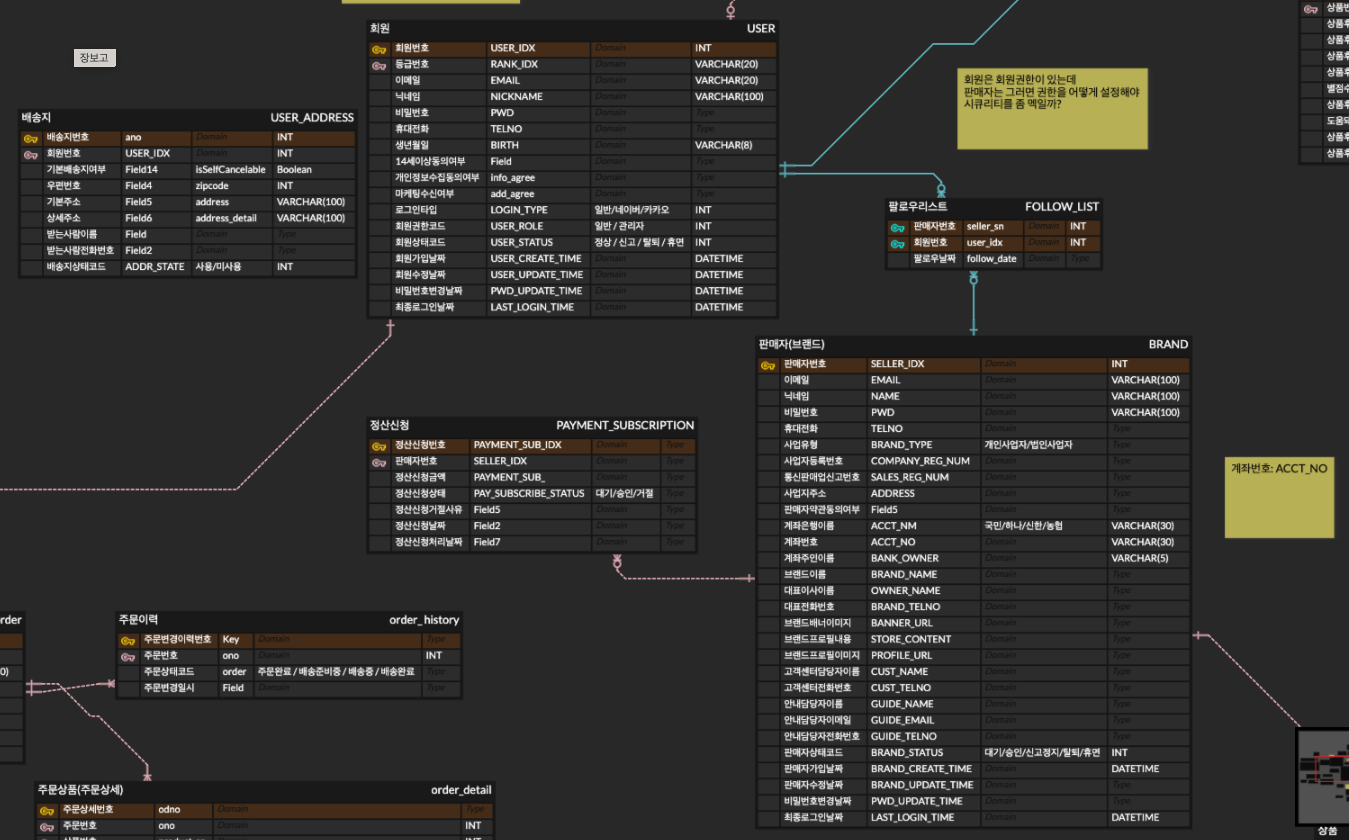
Task: Click the key icon beside seller_sn in FOLLOW_LIST
Action: pos(898,227)
